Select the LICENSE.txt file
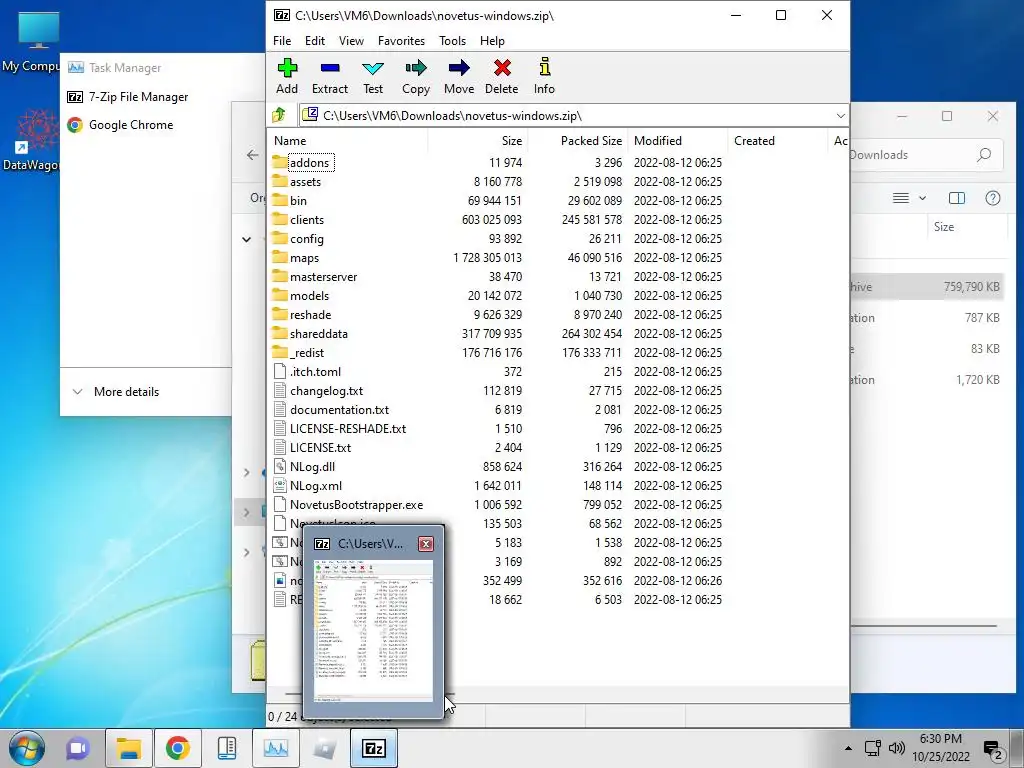Image resolution: width=1024 pixels, height=768 pixels. [x=320, y=447]
